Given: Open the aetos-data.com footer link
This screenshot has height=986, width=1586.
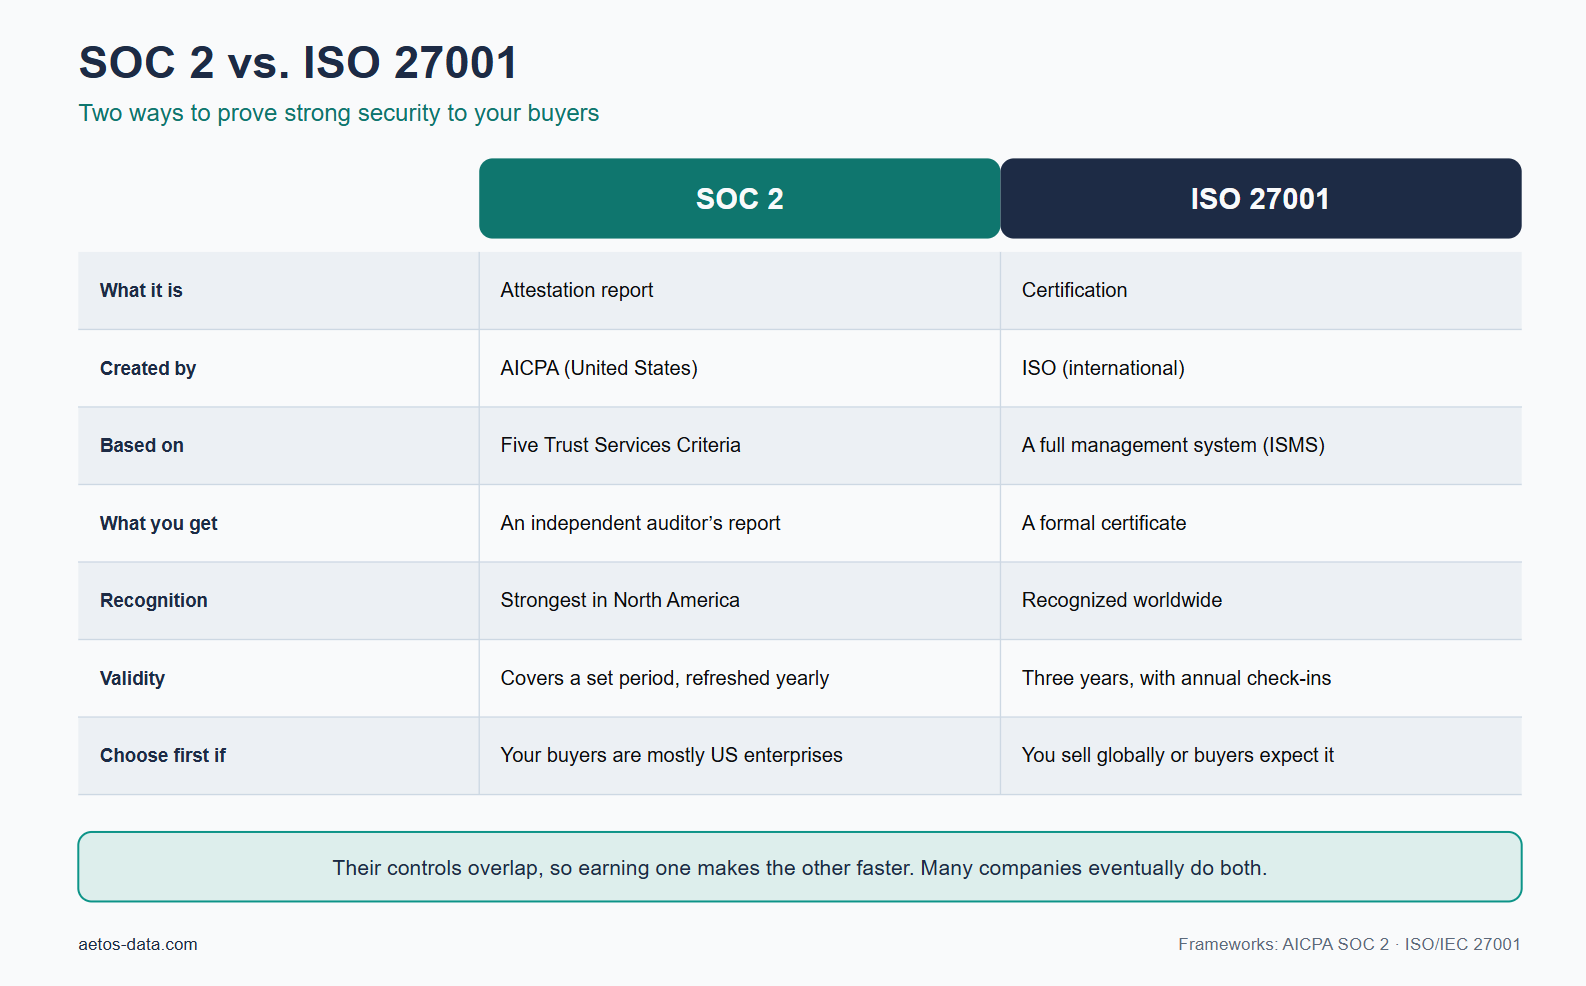Looking at the screenshot, I should coord(138,944).
